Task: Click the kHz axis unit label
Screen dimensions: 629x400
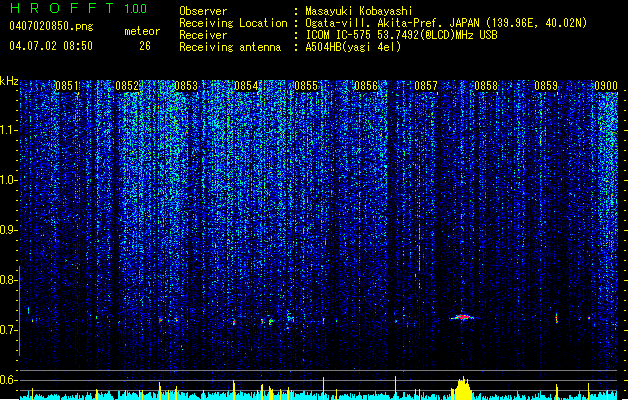Action: point(9,81)
